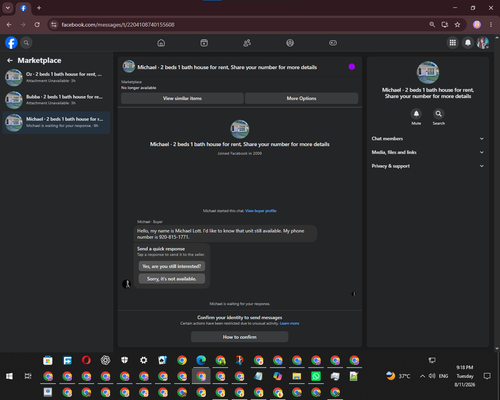Open the notifications bell in top bar

(x=468, y=43)
